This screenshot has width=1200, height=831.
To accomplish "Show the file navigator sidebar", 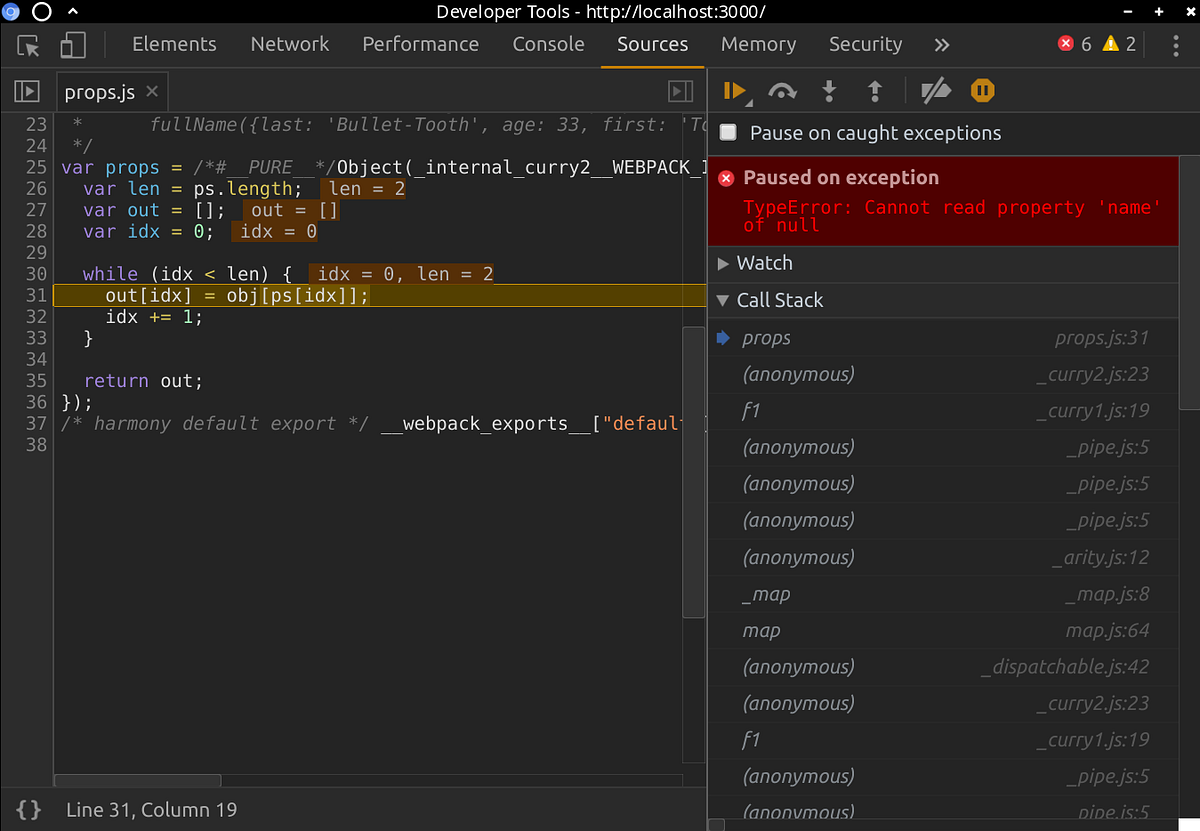I will (x=26, y=92).
